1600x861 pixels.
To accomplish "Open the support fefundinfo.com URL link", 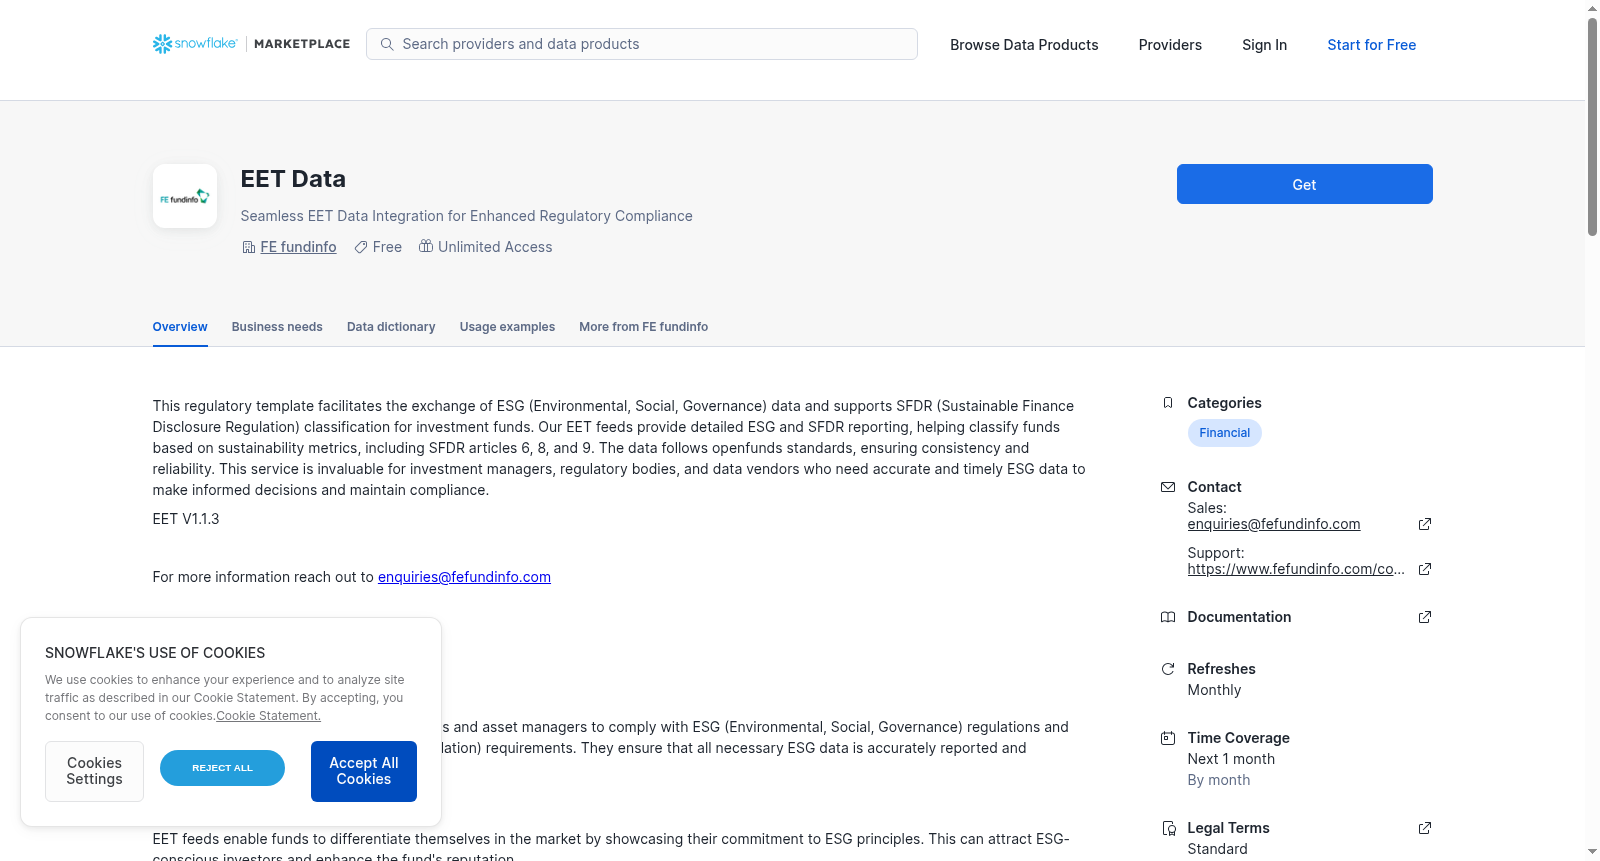I will click(1296, 569).
